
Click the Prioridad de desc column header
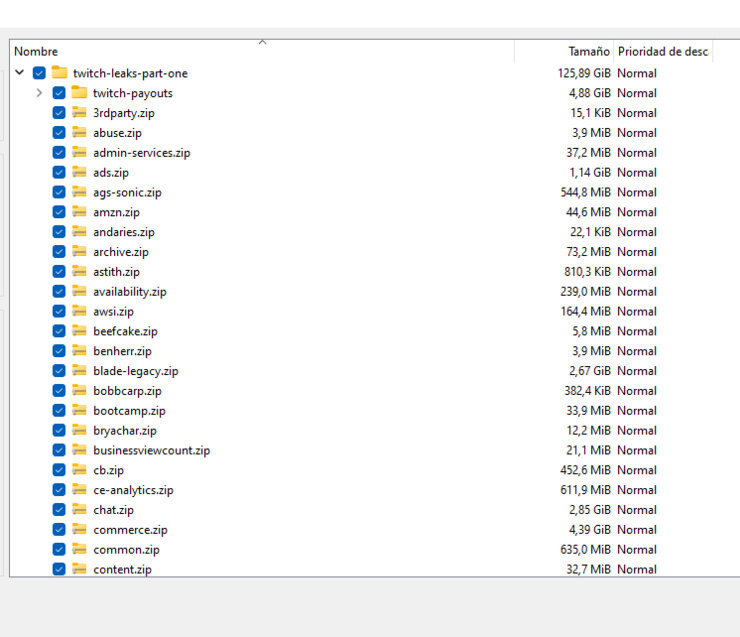(x=662, y=52)
